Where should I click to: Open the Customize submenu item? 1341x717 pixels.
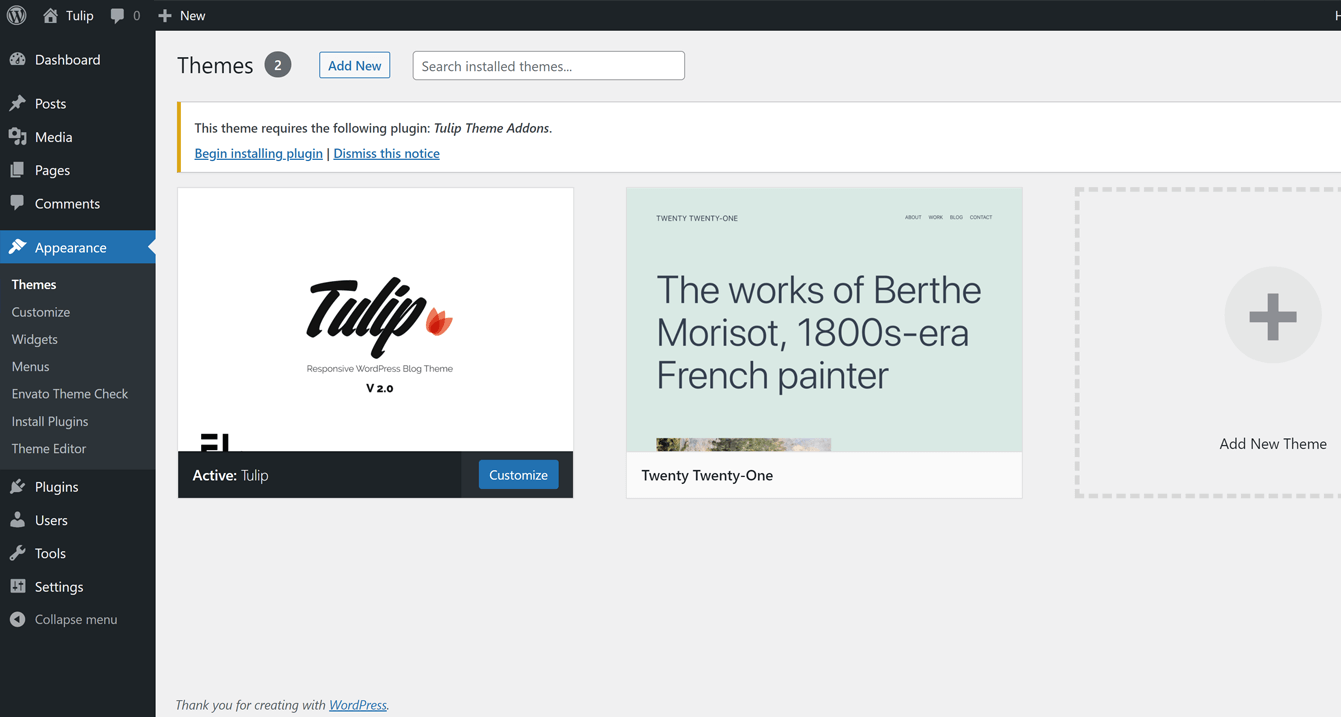[41, 312]
